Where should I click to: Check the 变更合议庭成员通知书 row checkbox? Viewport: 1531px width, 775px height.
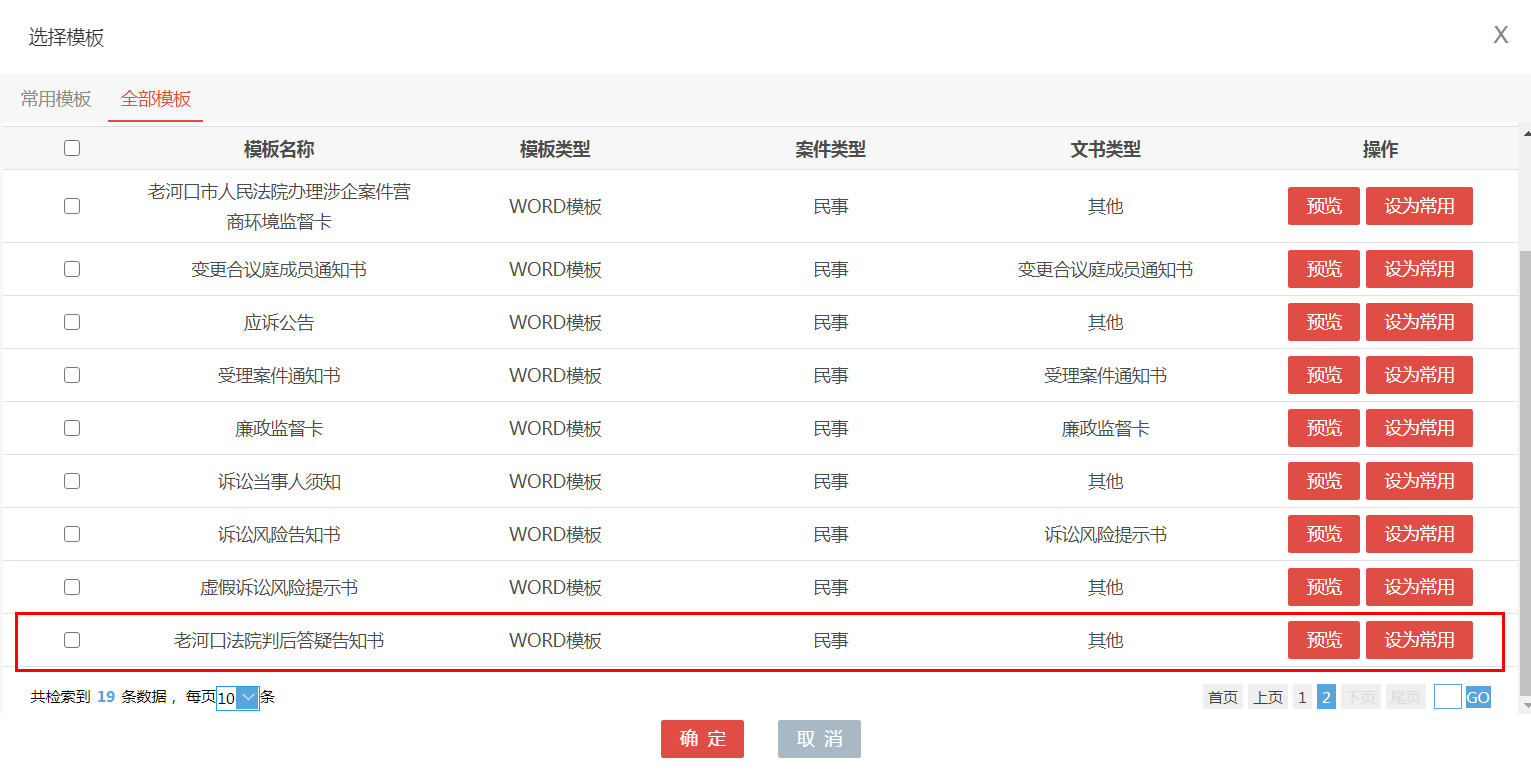click(x=72, y=269)
